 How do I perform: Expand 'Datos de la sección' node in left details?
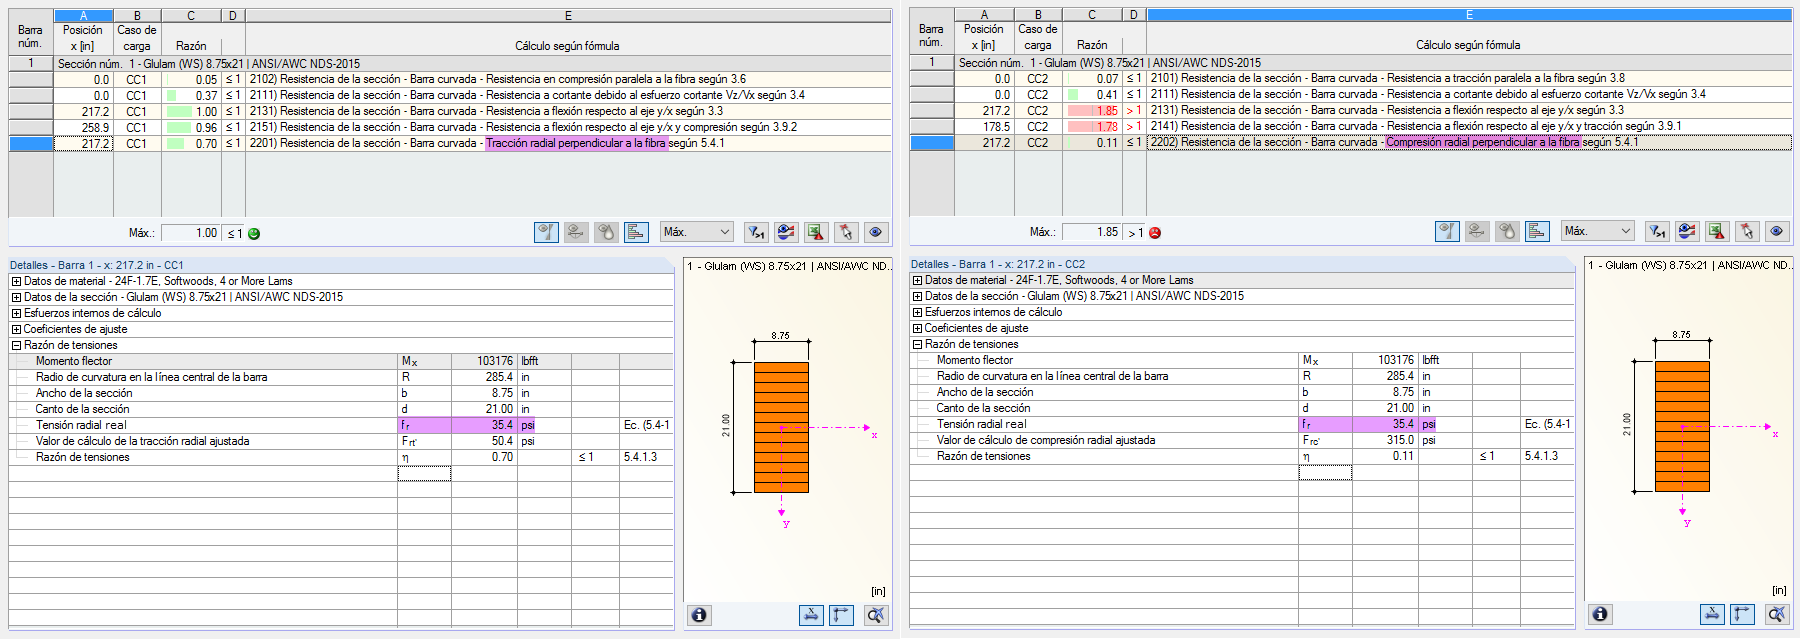tap(16, 297)
